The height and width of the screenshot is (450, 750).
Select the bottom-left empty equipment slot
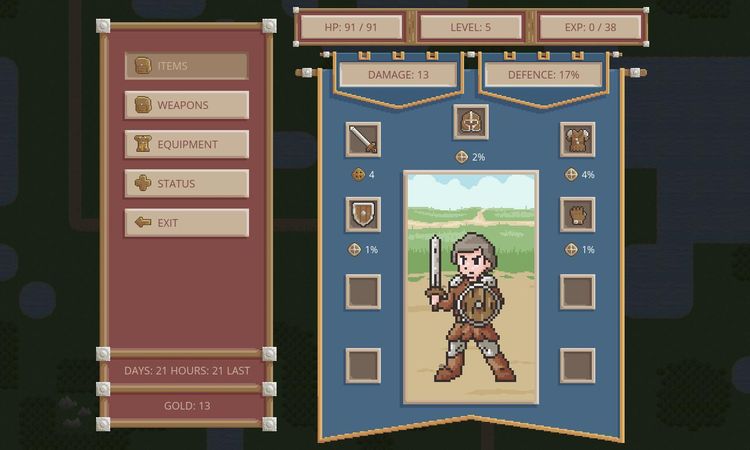[x=362, y=364]
